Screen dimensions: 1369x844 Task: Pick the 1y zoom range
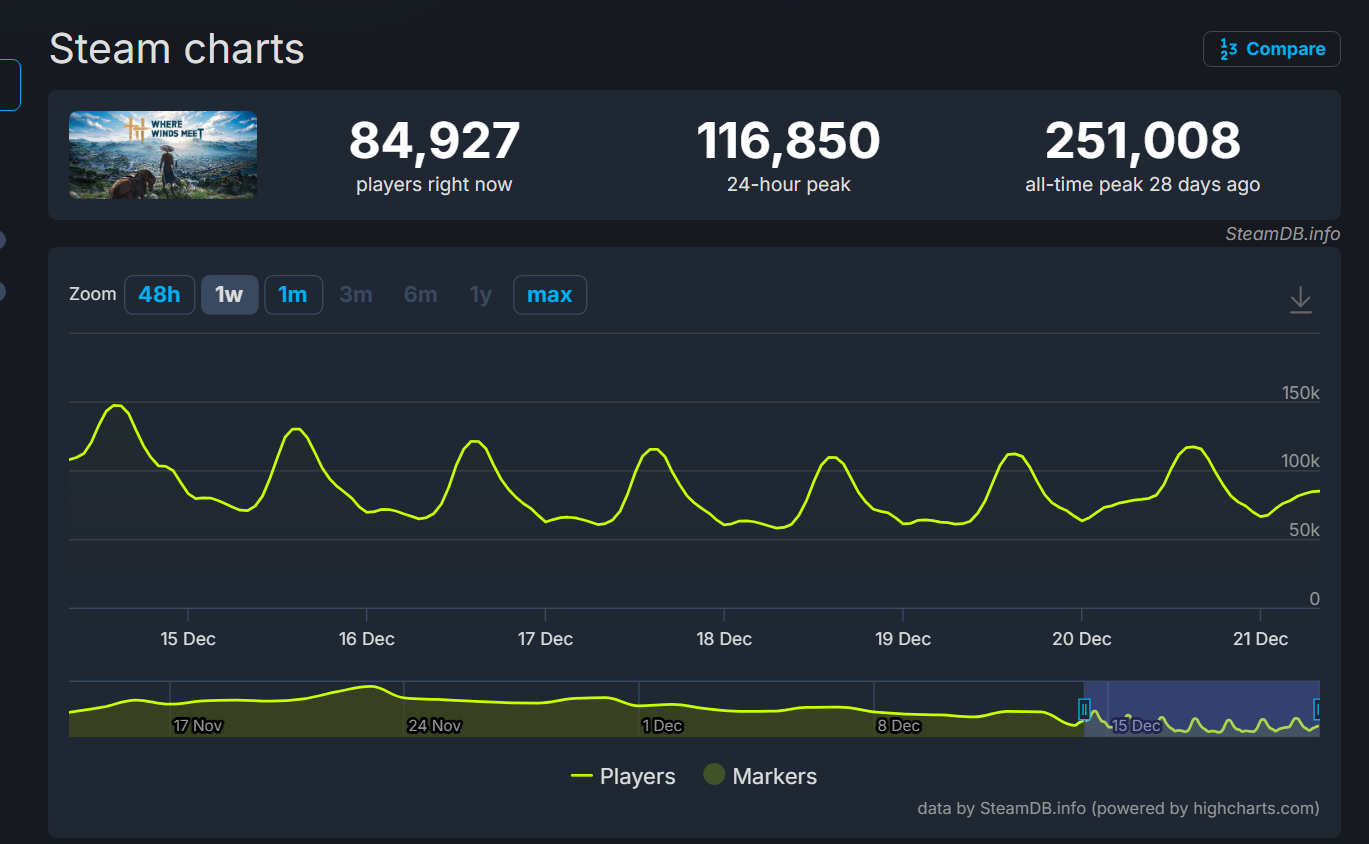click(x=481, y=295)
